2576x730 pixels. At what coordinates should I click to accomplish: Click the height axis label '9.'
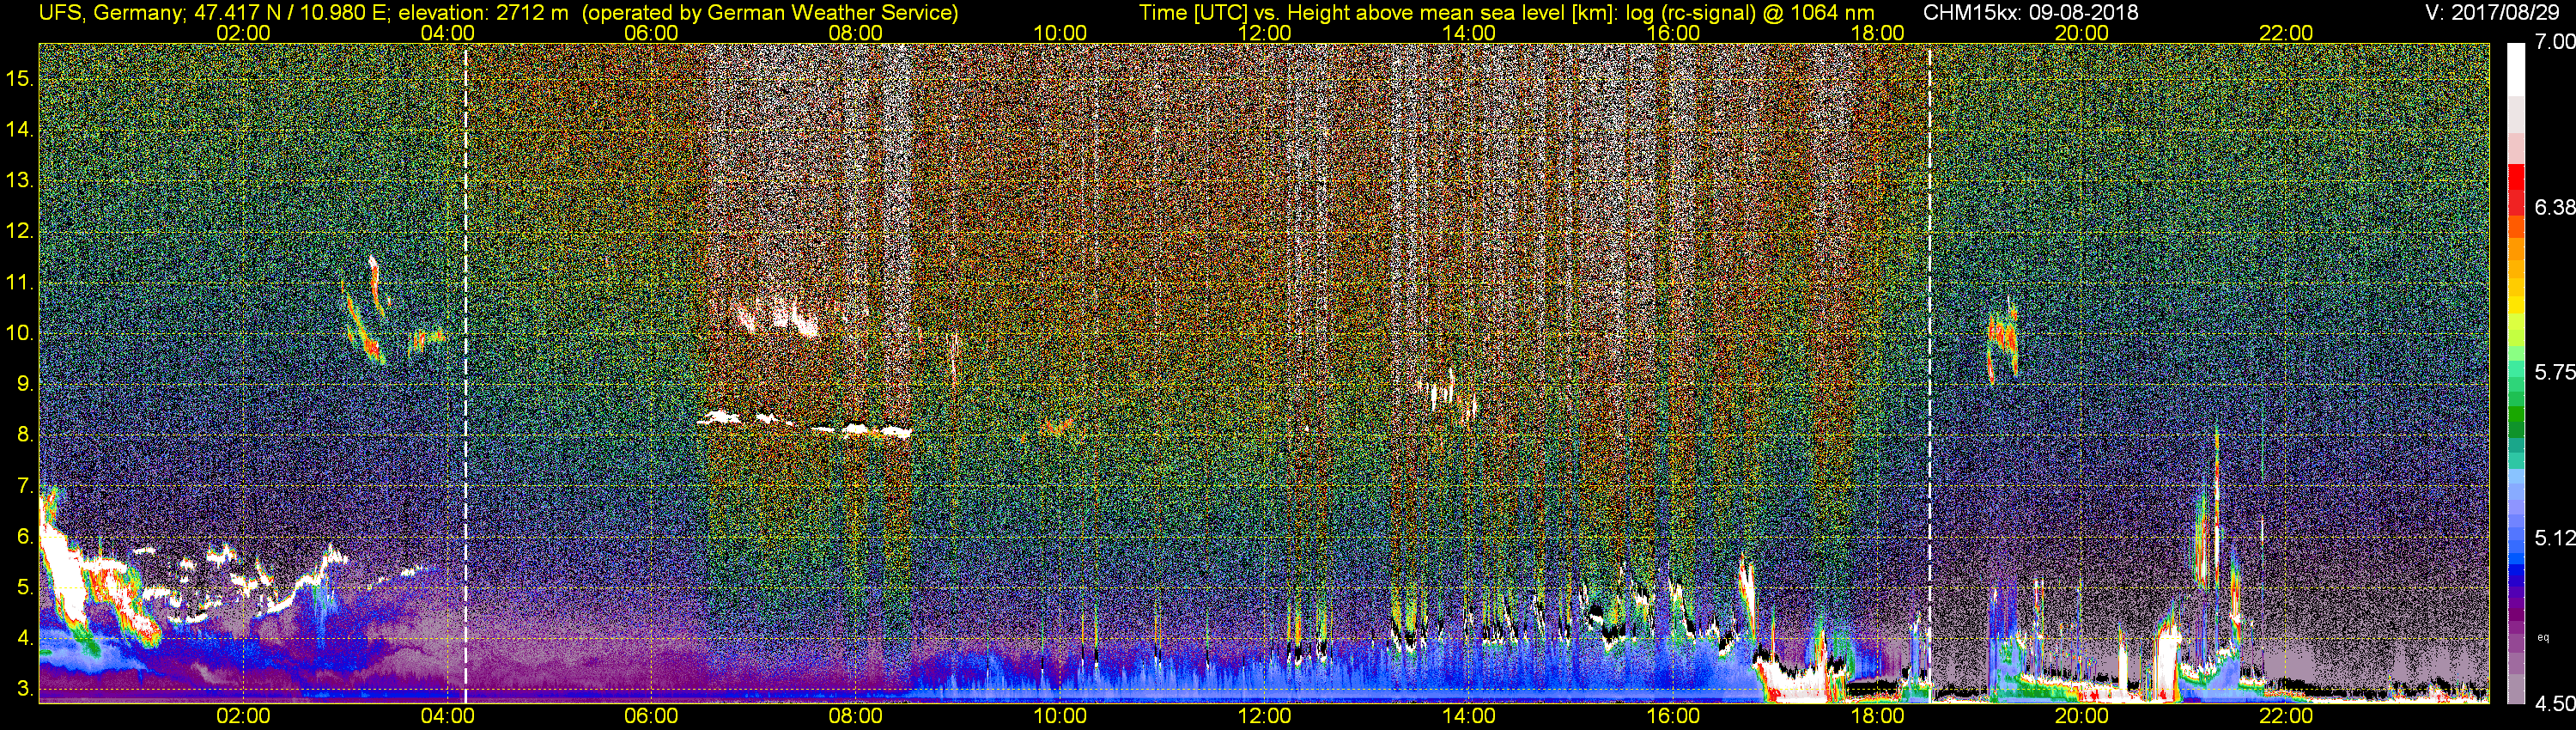click(24, 384)
